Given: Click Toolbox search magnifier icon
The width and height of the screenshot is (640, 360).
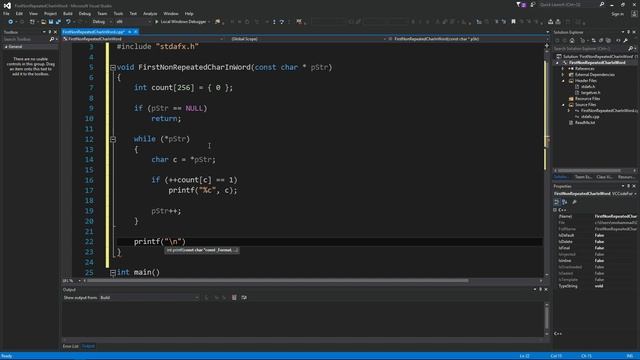Looking at the screenshot, I should coord(52,39).
